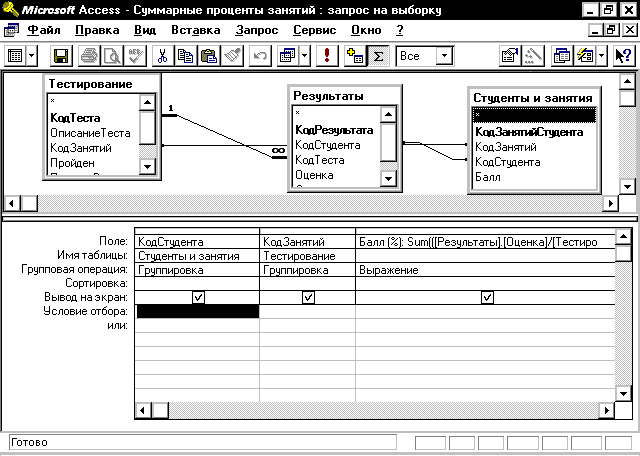Open the New Object dropdown arrow
The image size is (640, 456).
pos(601,56)
